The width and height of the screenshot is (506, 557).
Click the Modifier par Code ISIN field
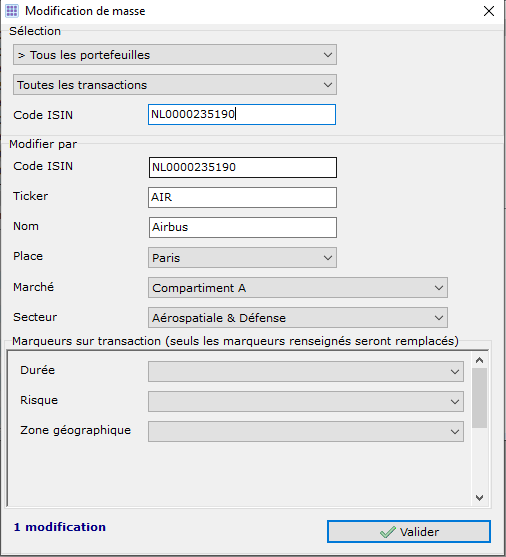tap(243, 167)
